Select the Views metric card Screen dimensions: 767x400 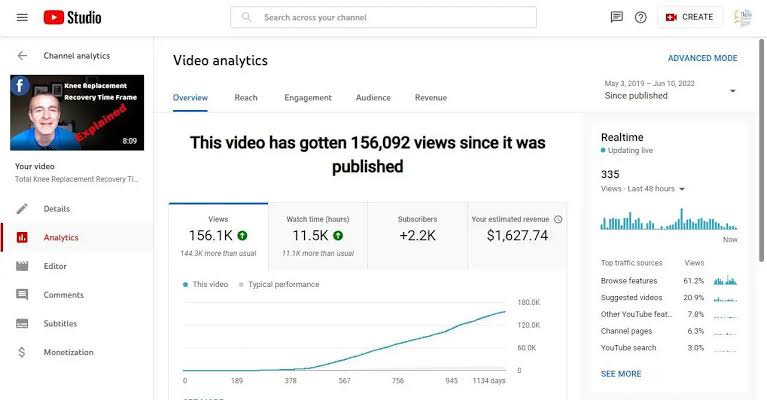tap(218, 236)
